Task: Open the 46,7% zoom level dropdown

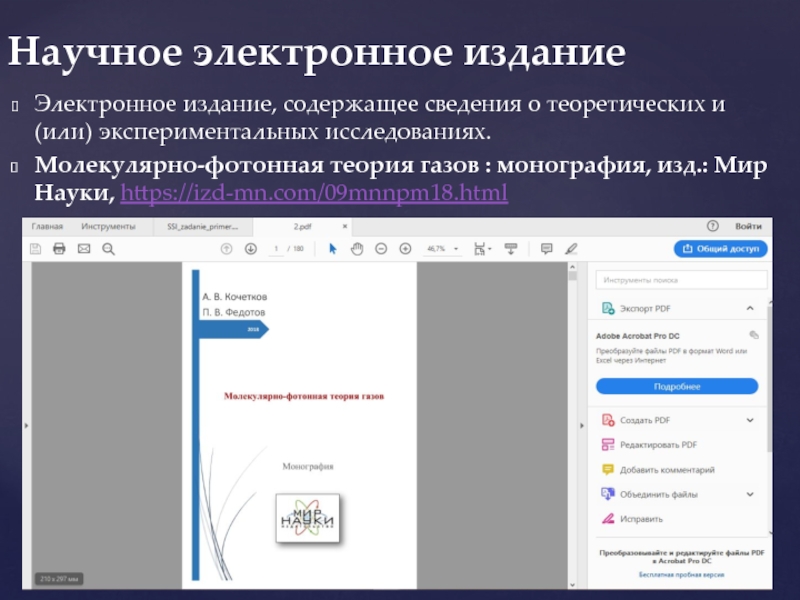Action: pos(443,248)
